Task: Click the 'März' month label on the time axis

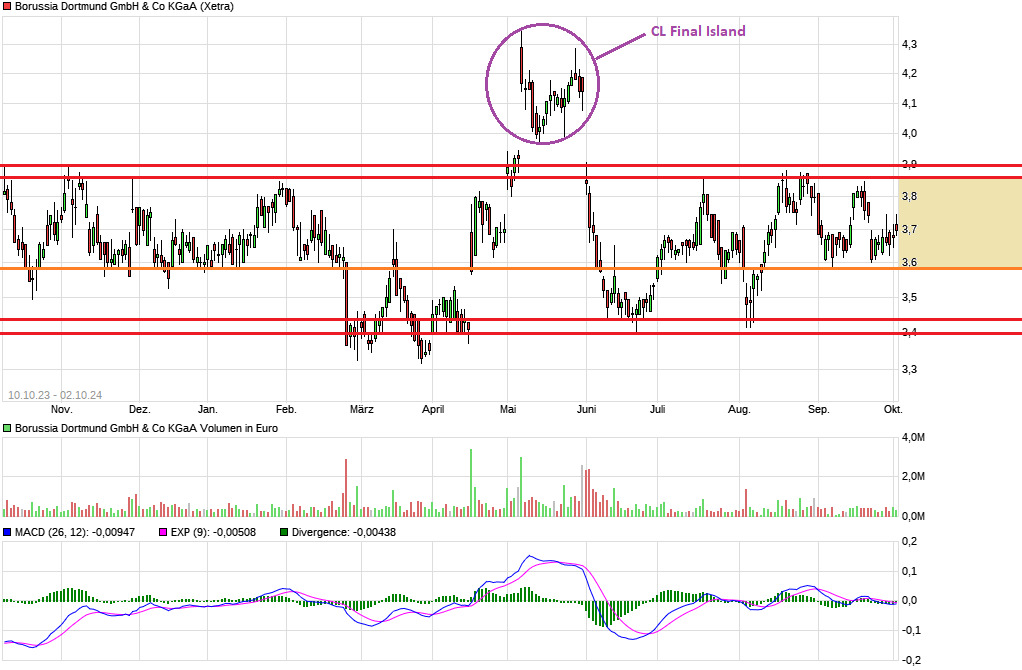Action: pyautogui.click(x=362, y=409)
